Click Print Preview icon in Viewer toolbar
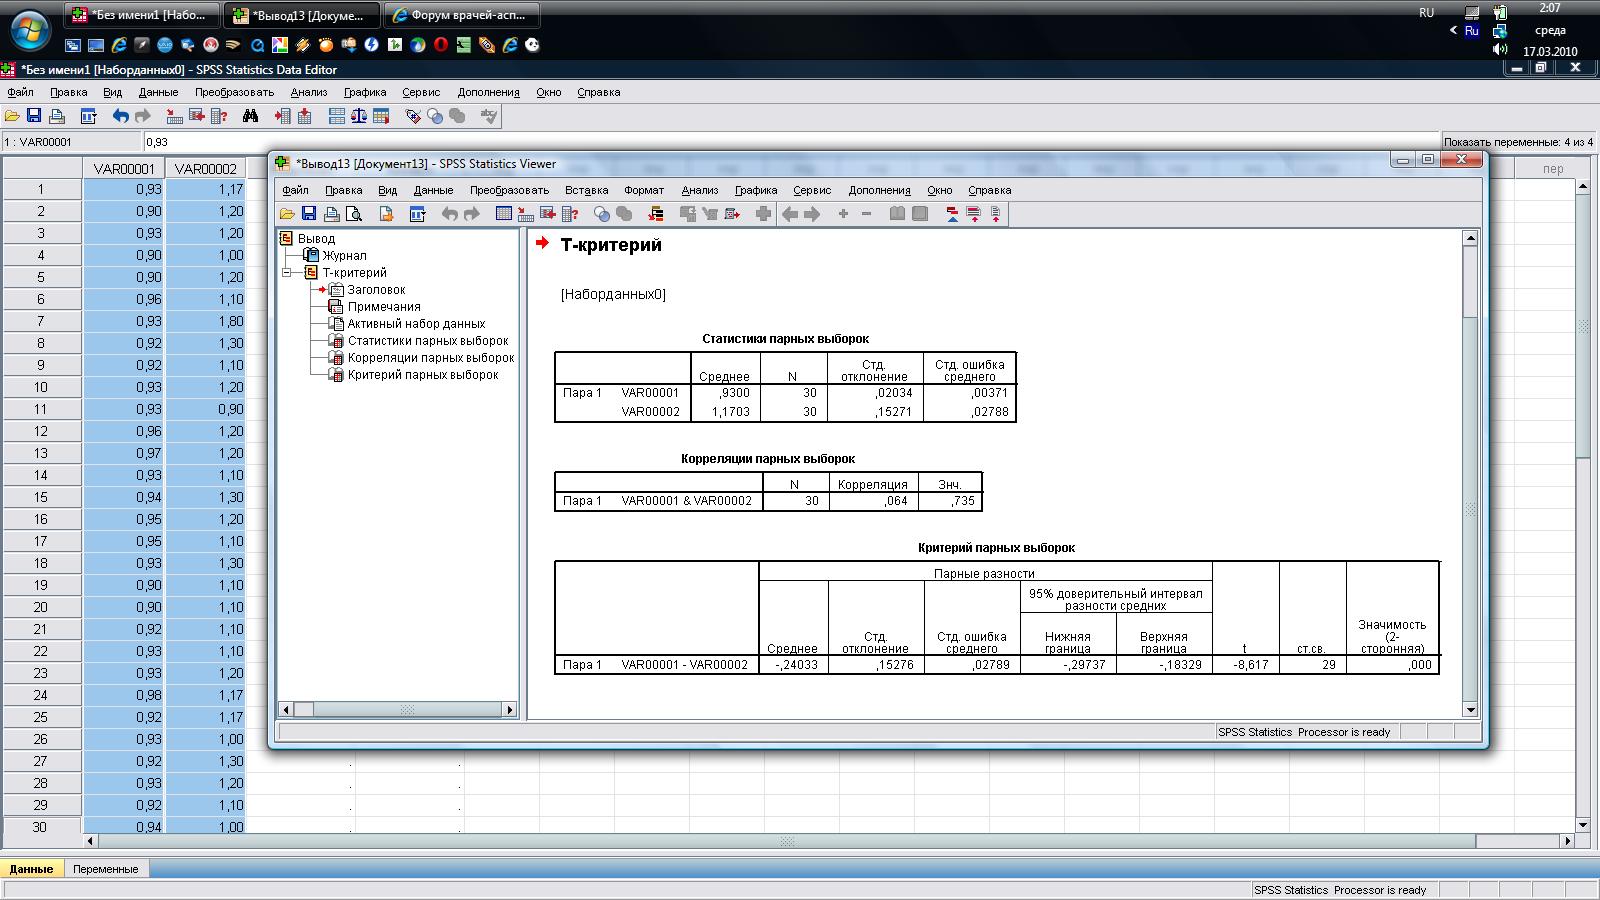The height and width of the screenshot is (900, 1600). [354, 214]
